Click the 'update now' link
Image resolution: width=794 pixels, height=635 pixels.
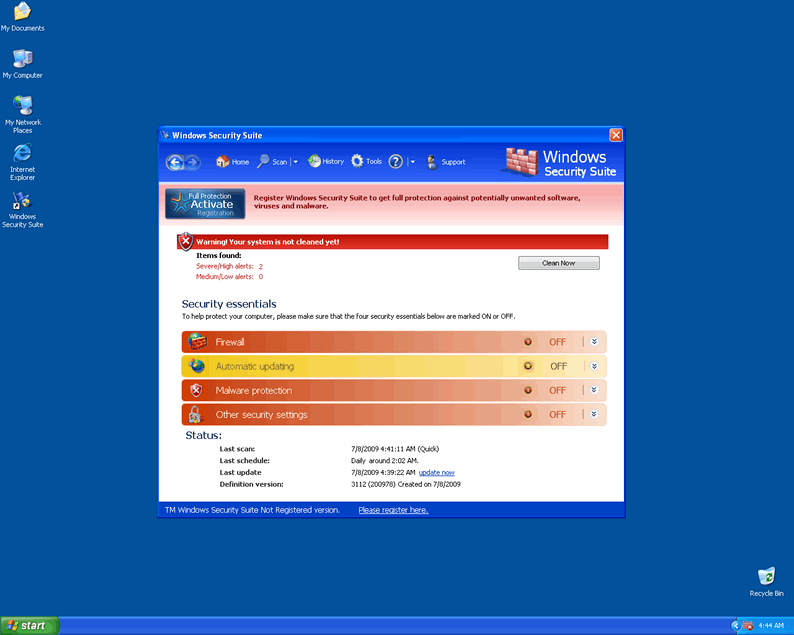(x=436, y=472)
